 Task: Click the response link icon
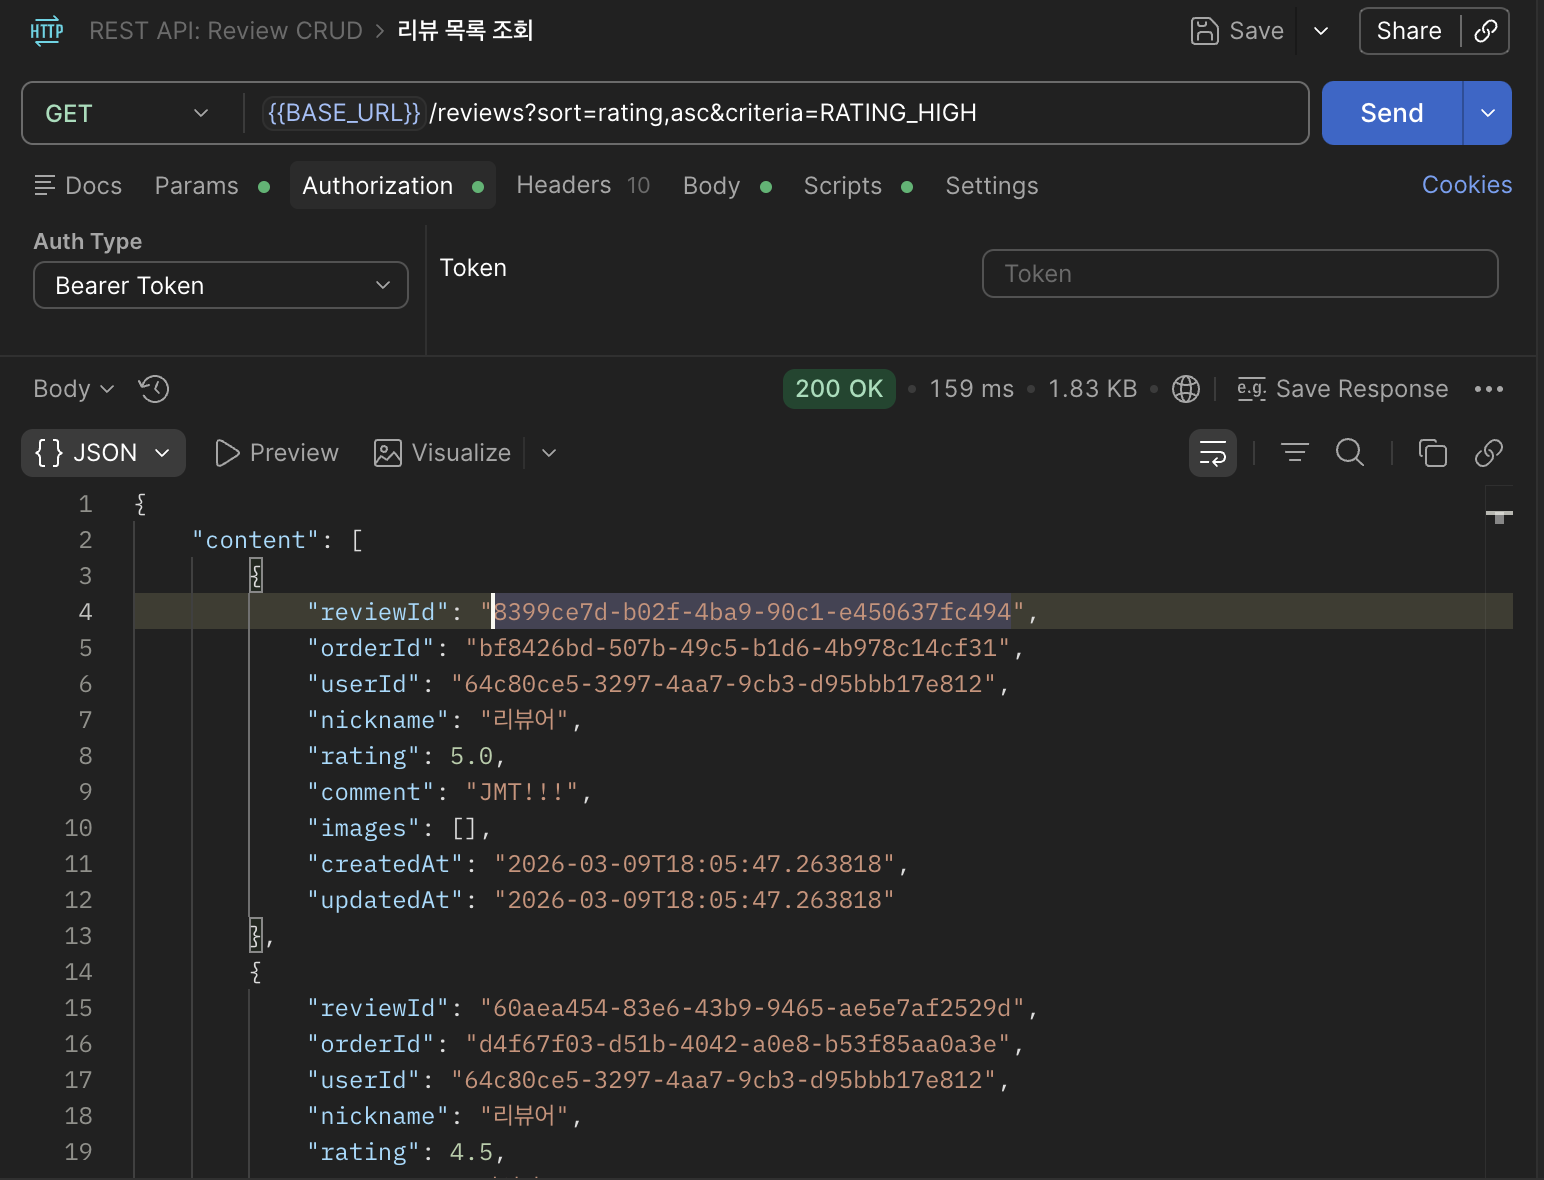click(x=1489, y=453)
